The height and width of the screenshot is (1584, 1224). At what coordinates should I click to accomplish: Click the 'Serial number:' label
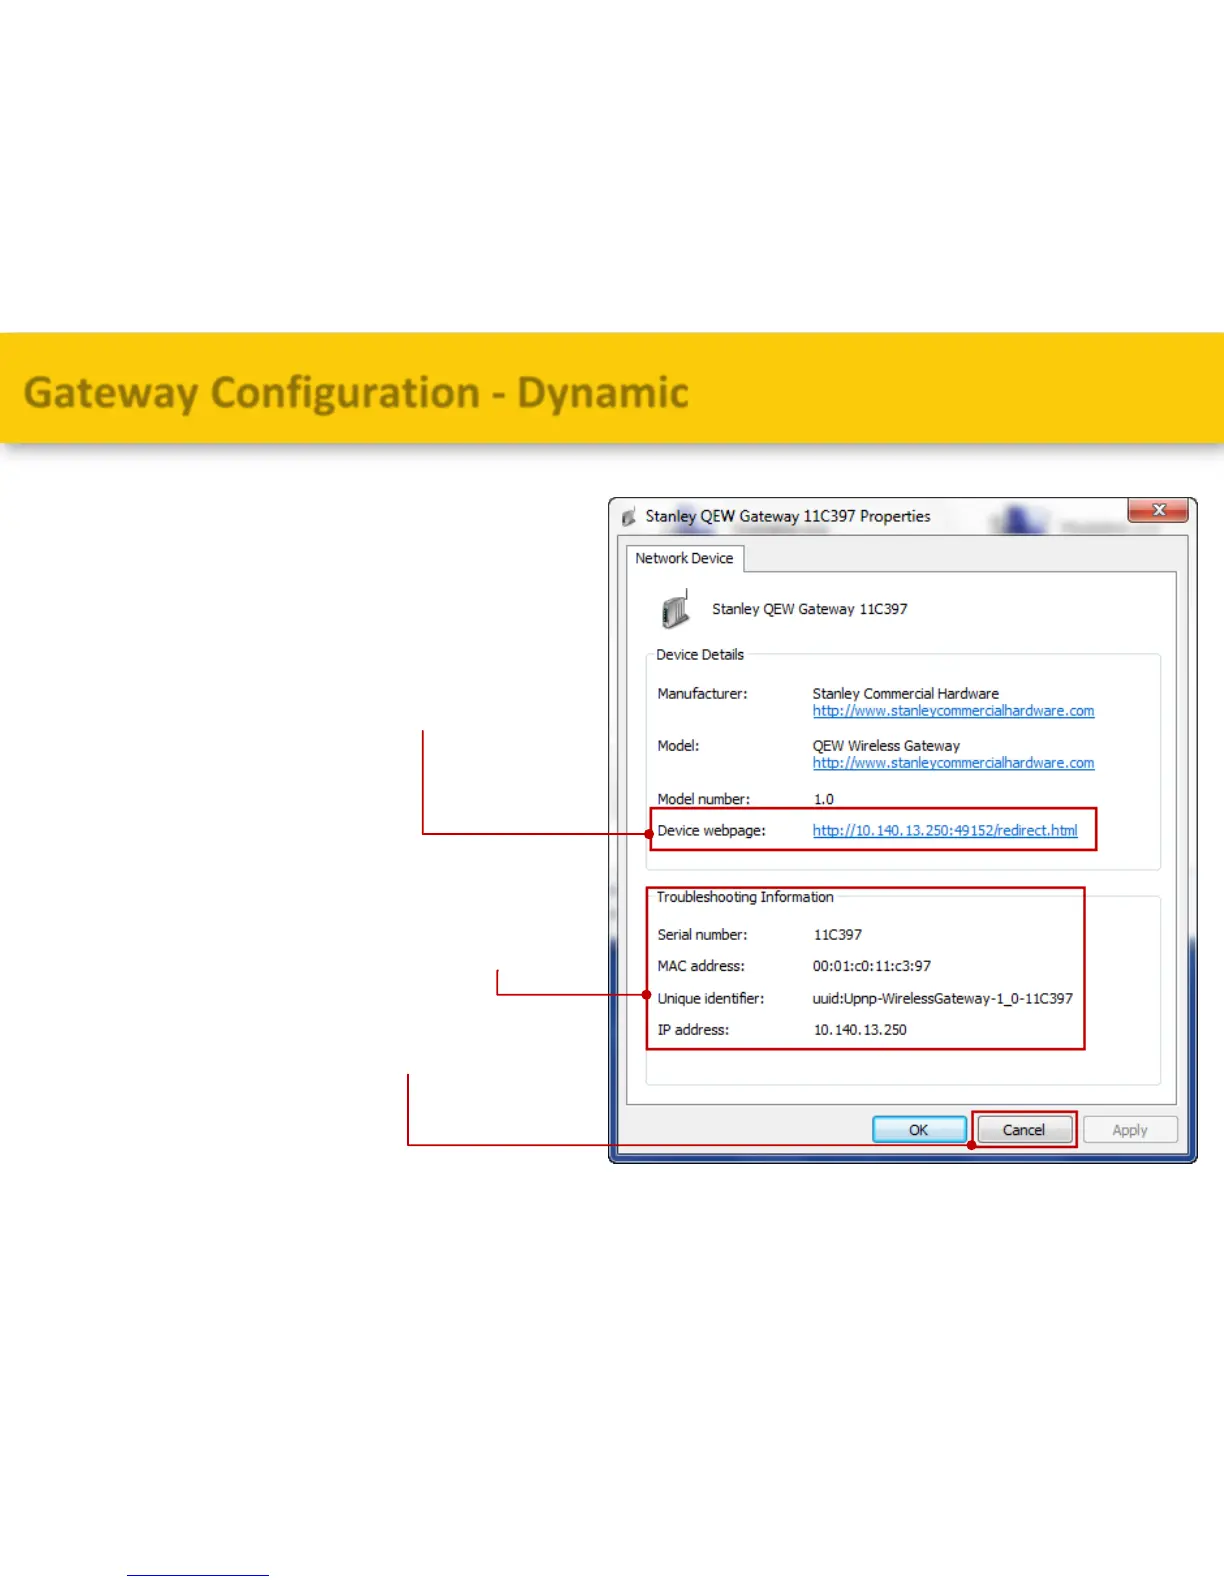tap(702, 935)
